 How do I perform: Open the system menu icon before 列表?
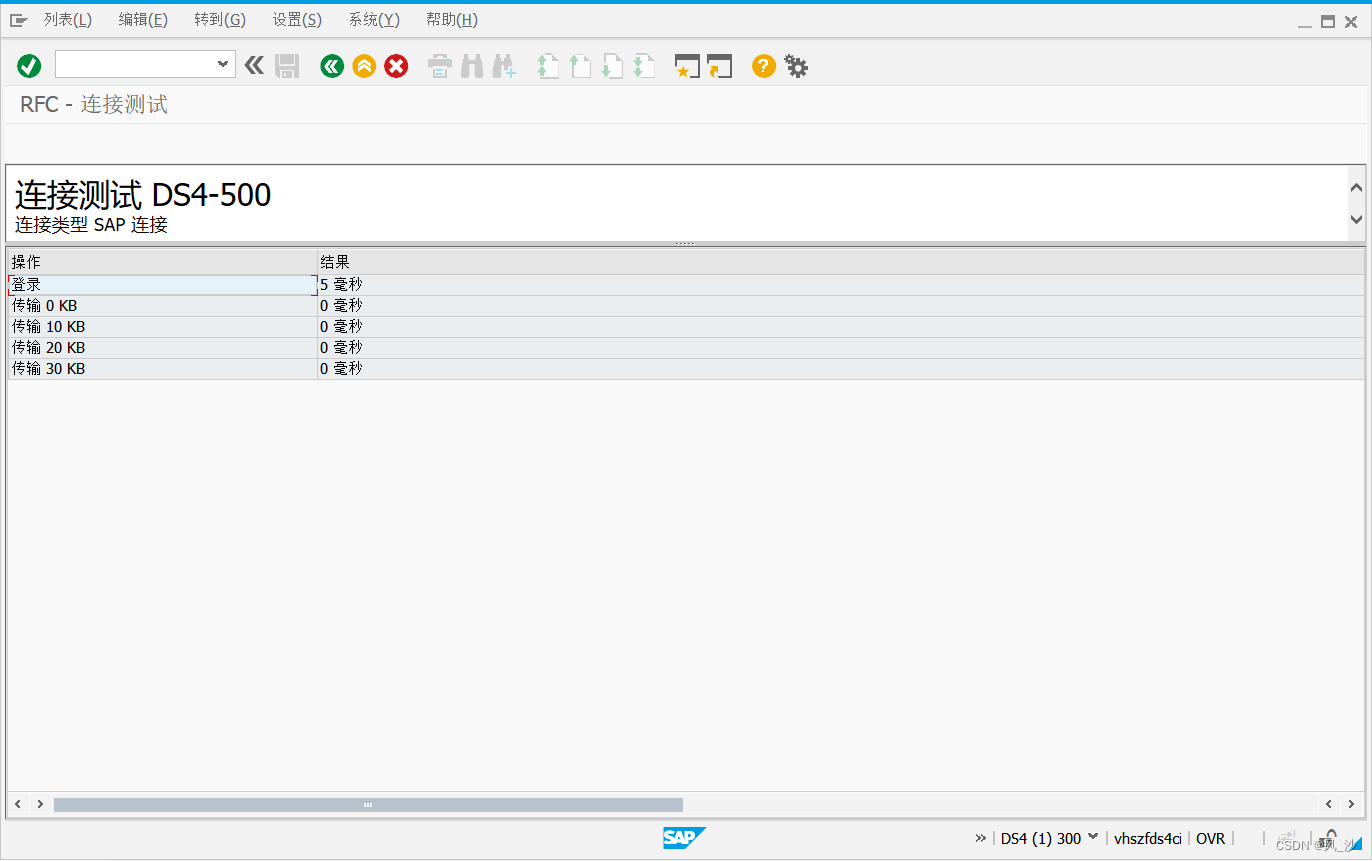point(19,20)
